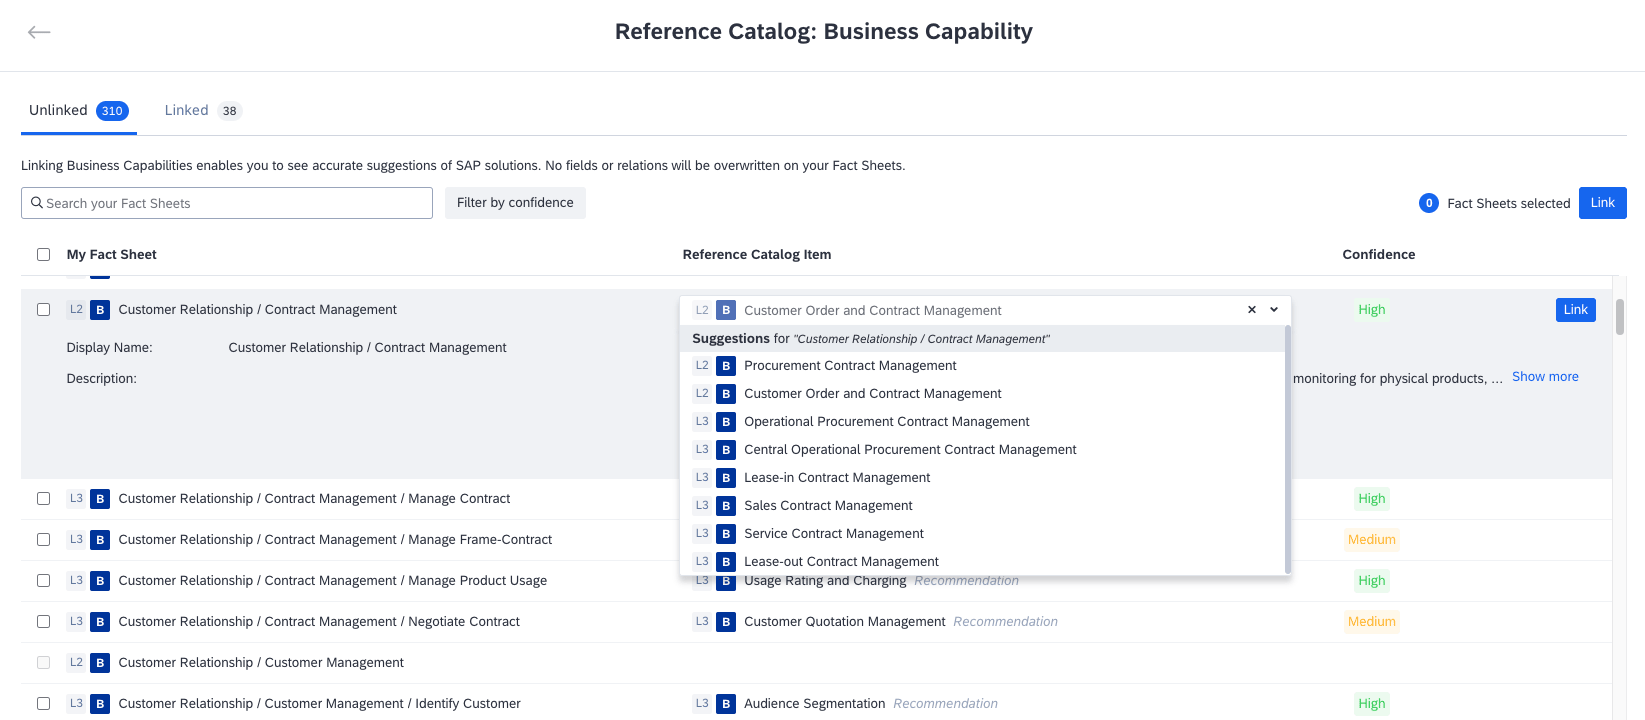Click the table's vertical scrollbar thumb
Image resolution: width=1645 pixels, height=720 pixels.
point(1620,317)
